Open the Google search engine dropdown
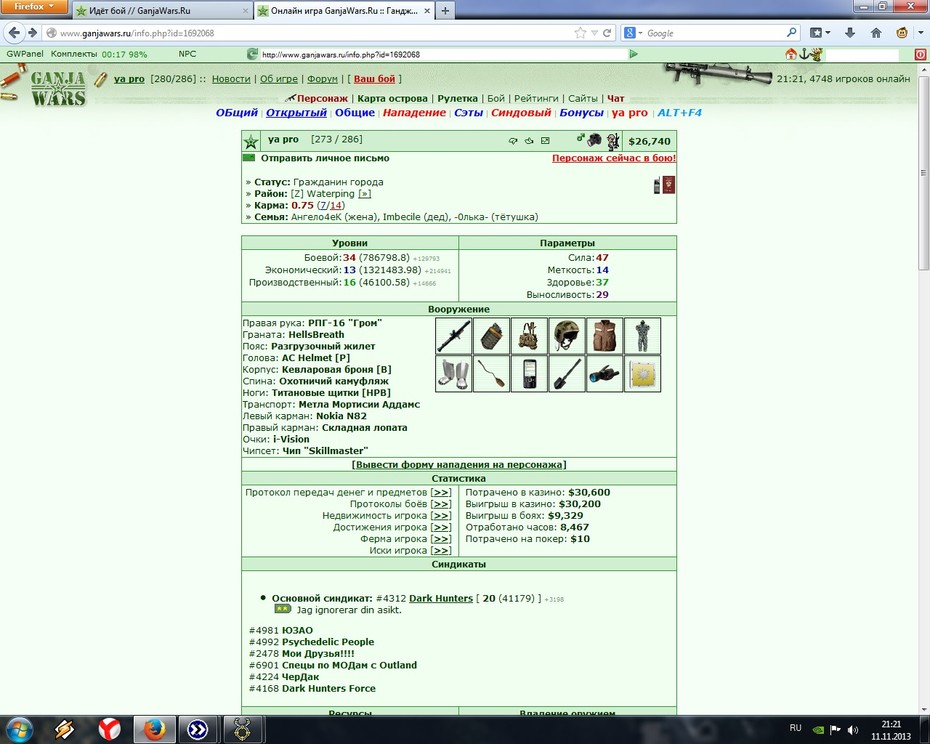The width and height of the screenshot is (930, 744). [633, 33]
